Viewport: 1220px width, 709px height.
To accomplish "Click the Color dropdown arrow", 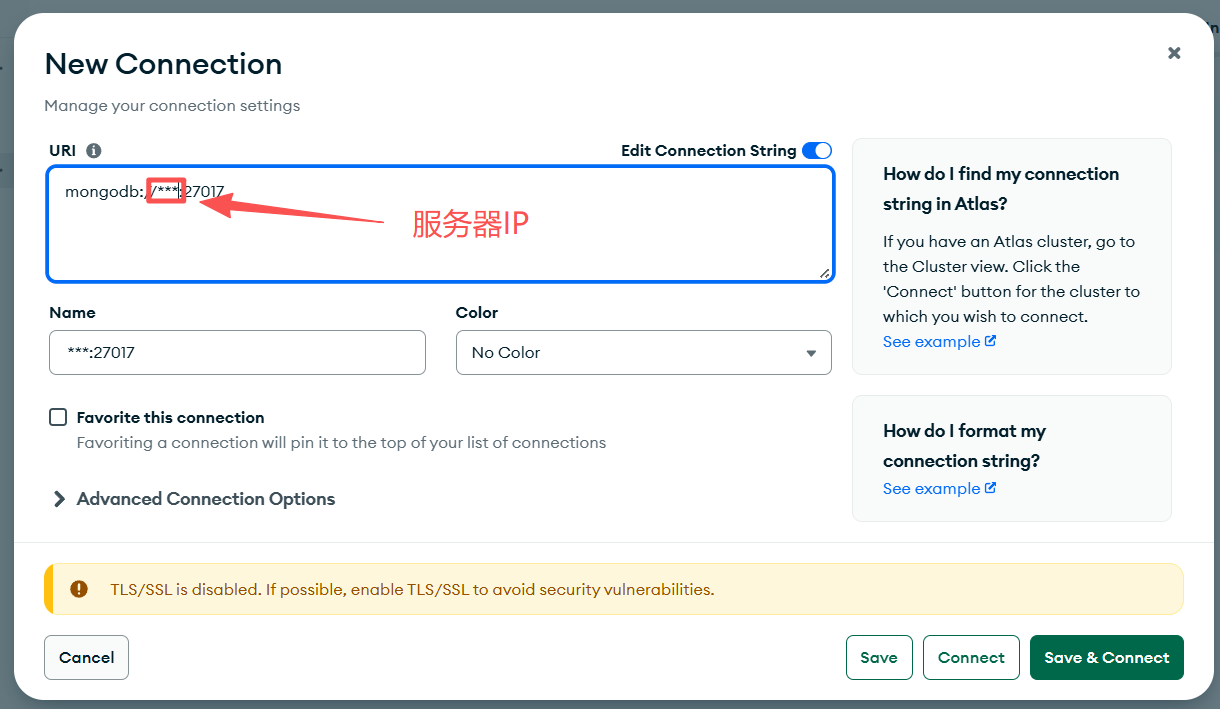I will [x=811, y=353].
